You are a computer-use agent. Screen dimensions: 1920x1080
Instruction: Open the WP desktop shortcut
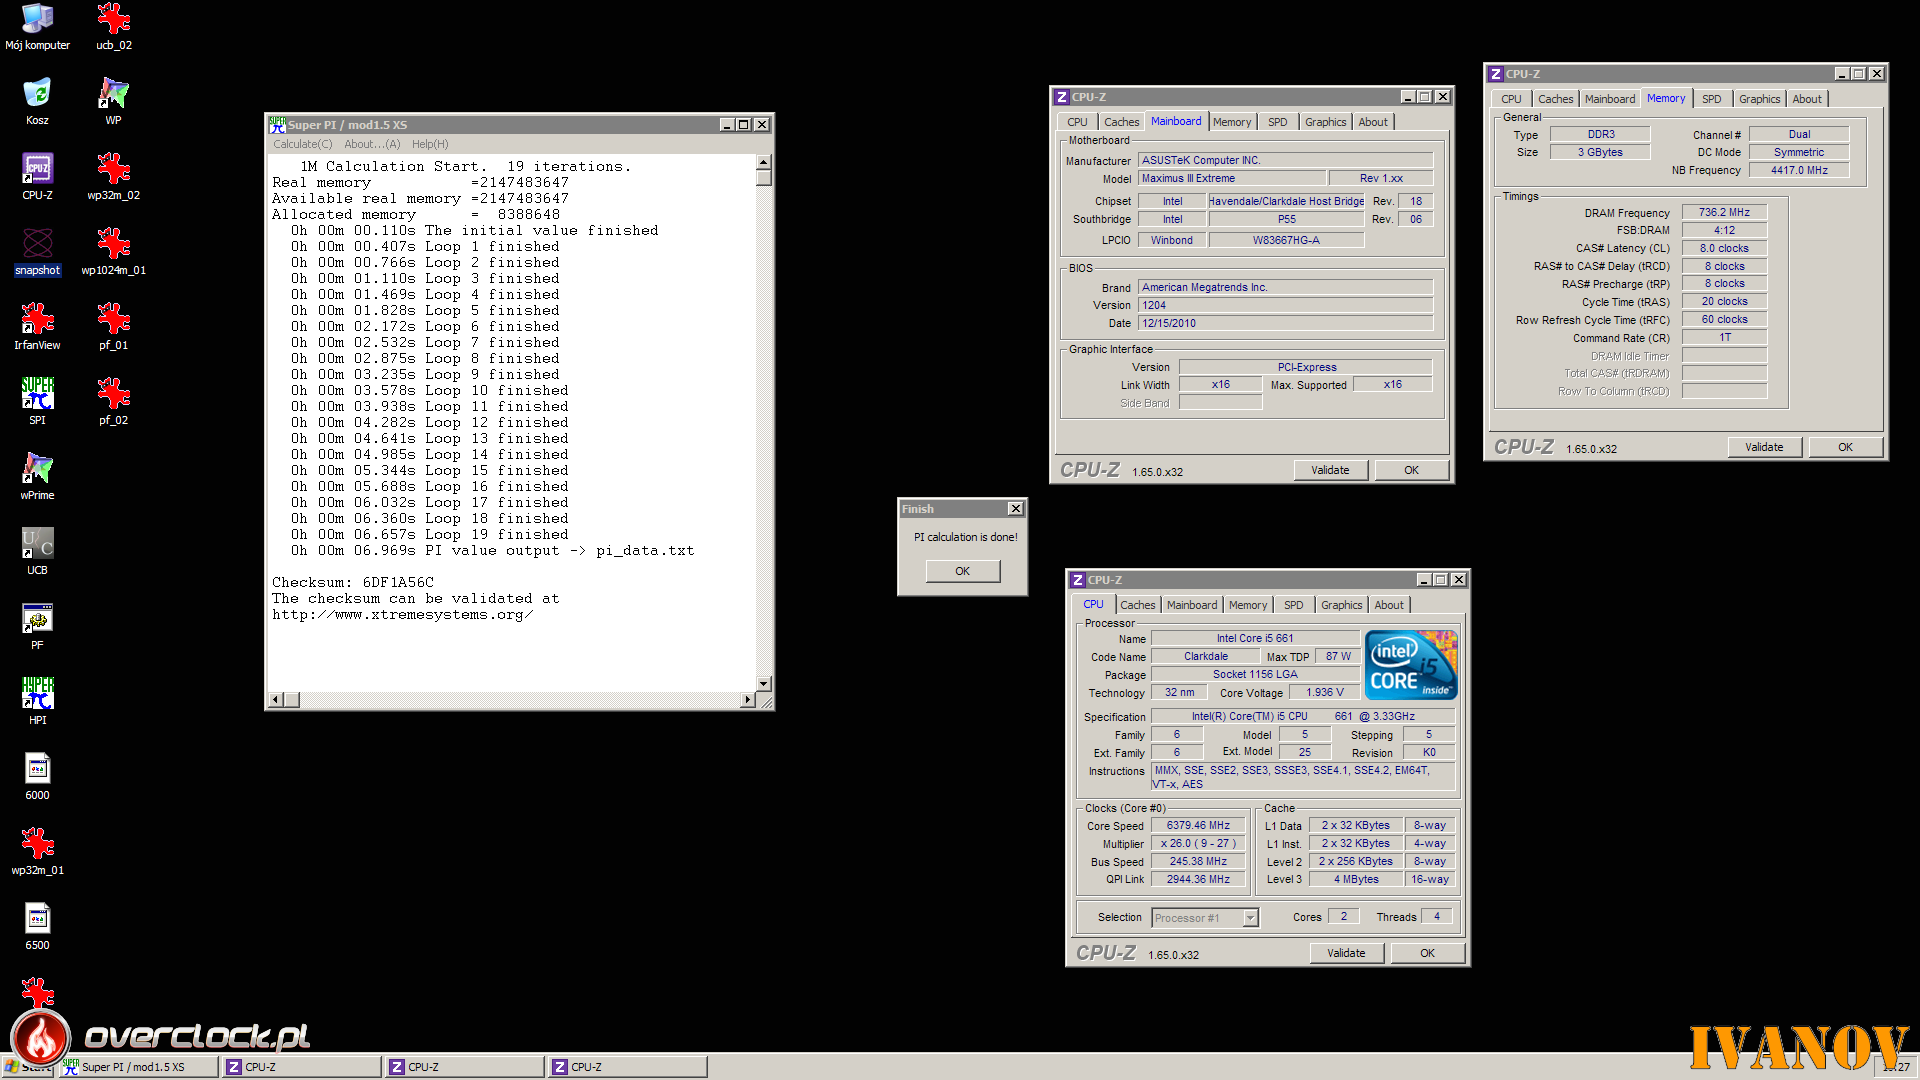pyautogui.click(x=113, y=101)
